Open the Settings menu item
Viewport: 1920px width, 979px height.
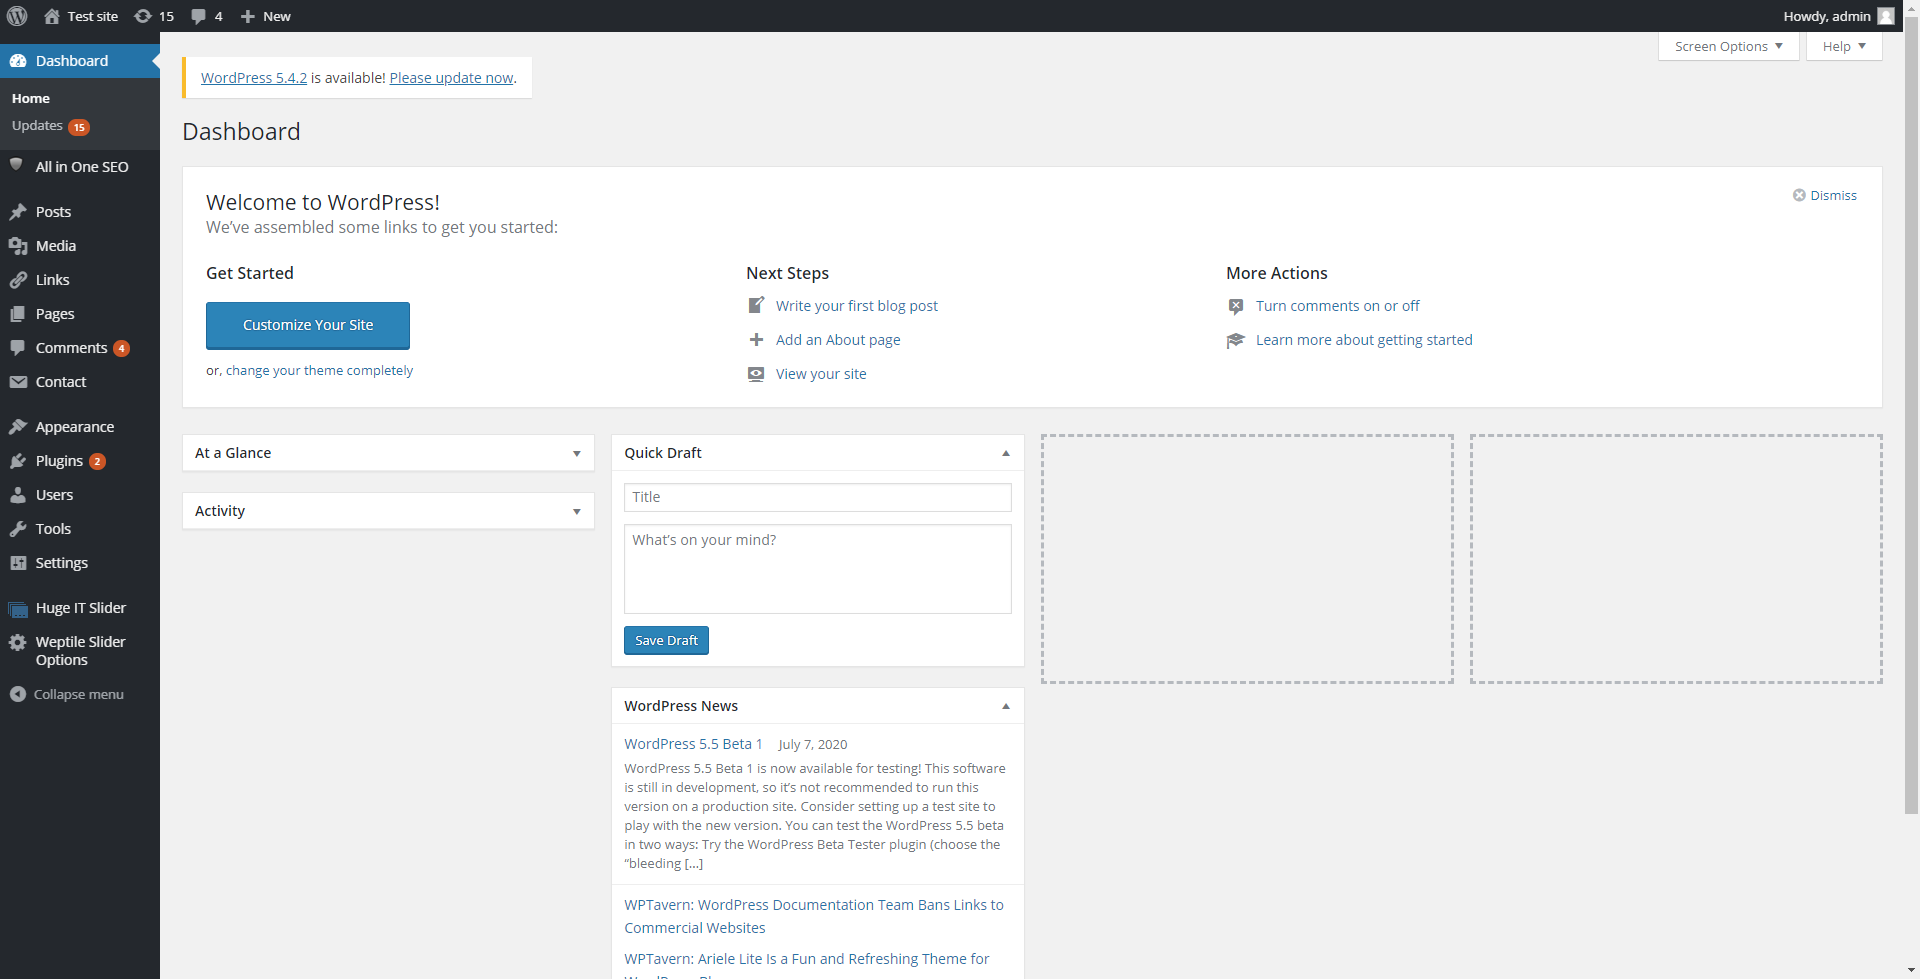[x=80, y=563]
